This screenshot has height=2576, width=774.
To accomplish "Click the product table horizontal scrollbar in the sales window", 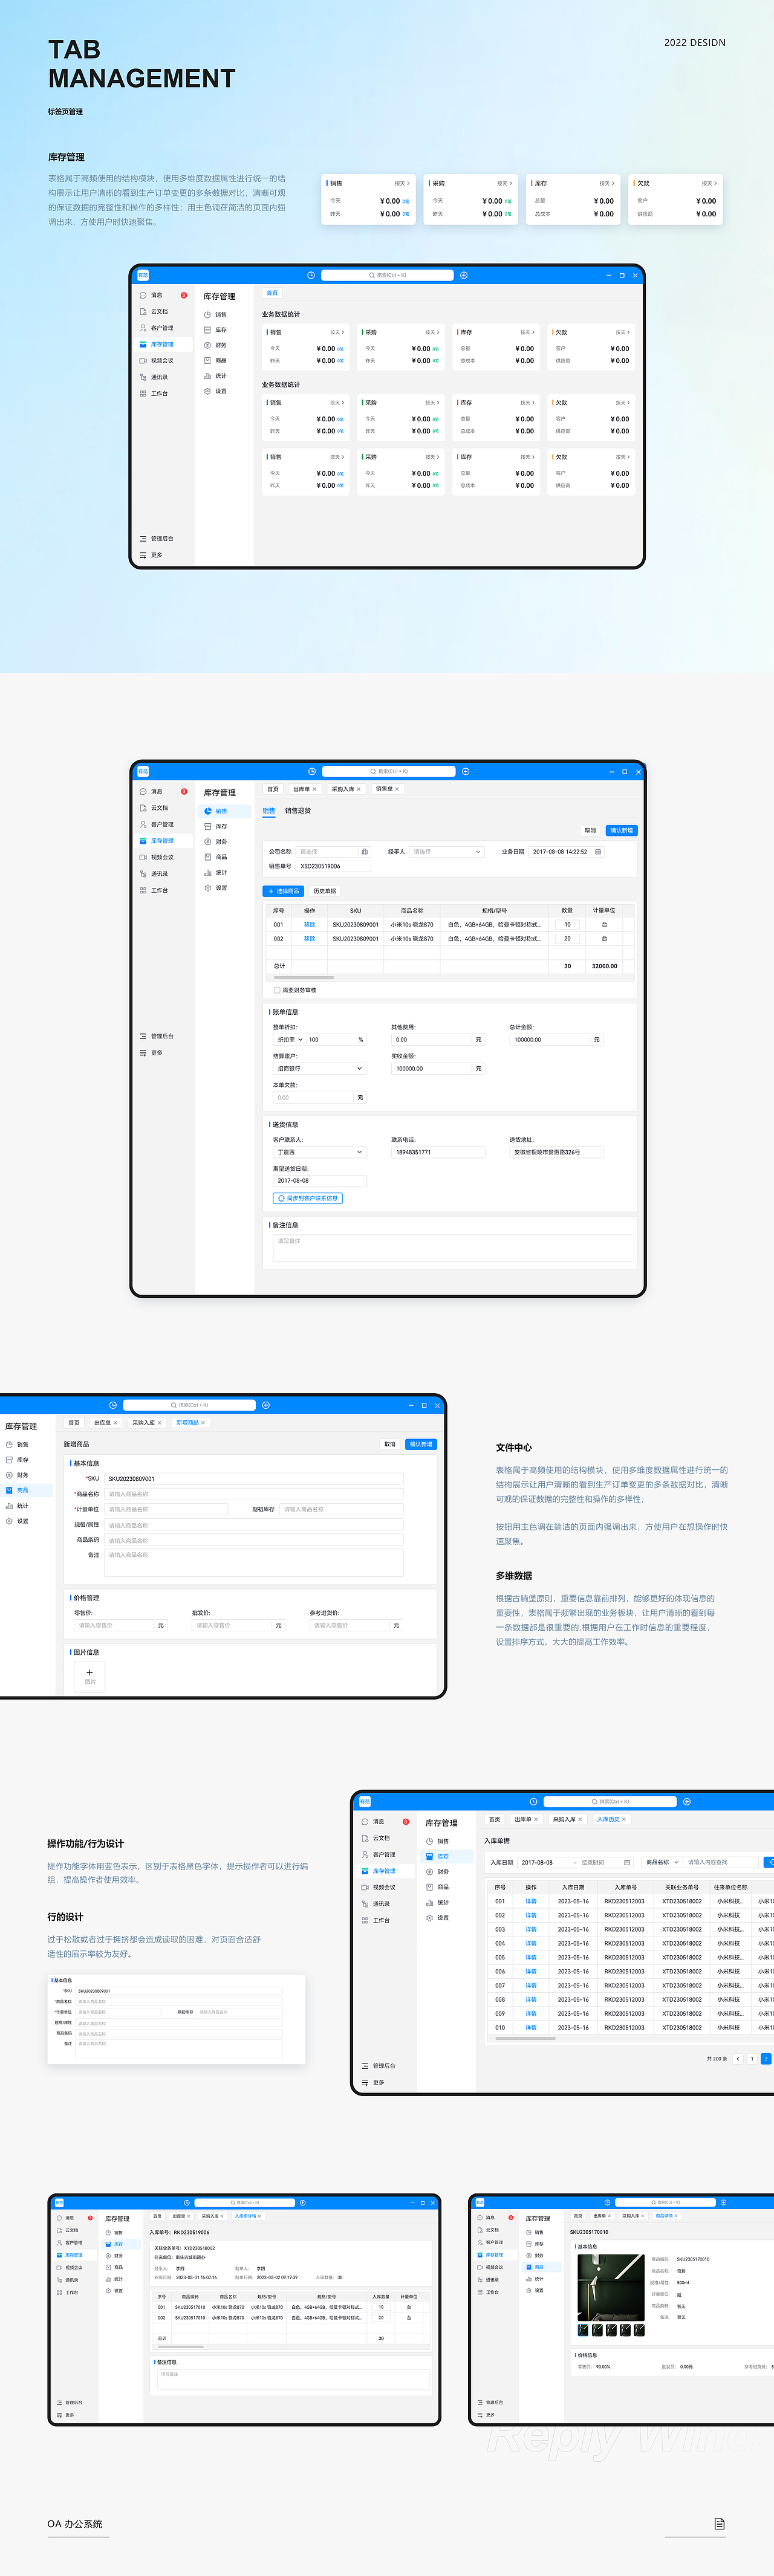I will tap(303, 978).
